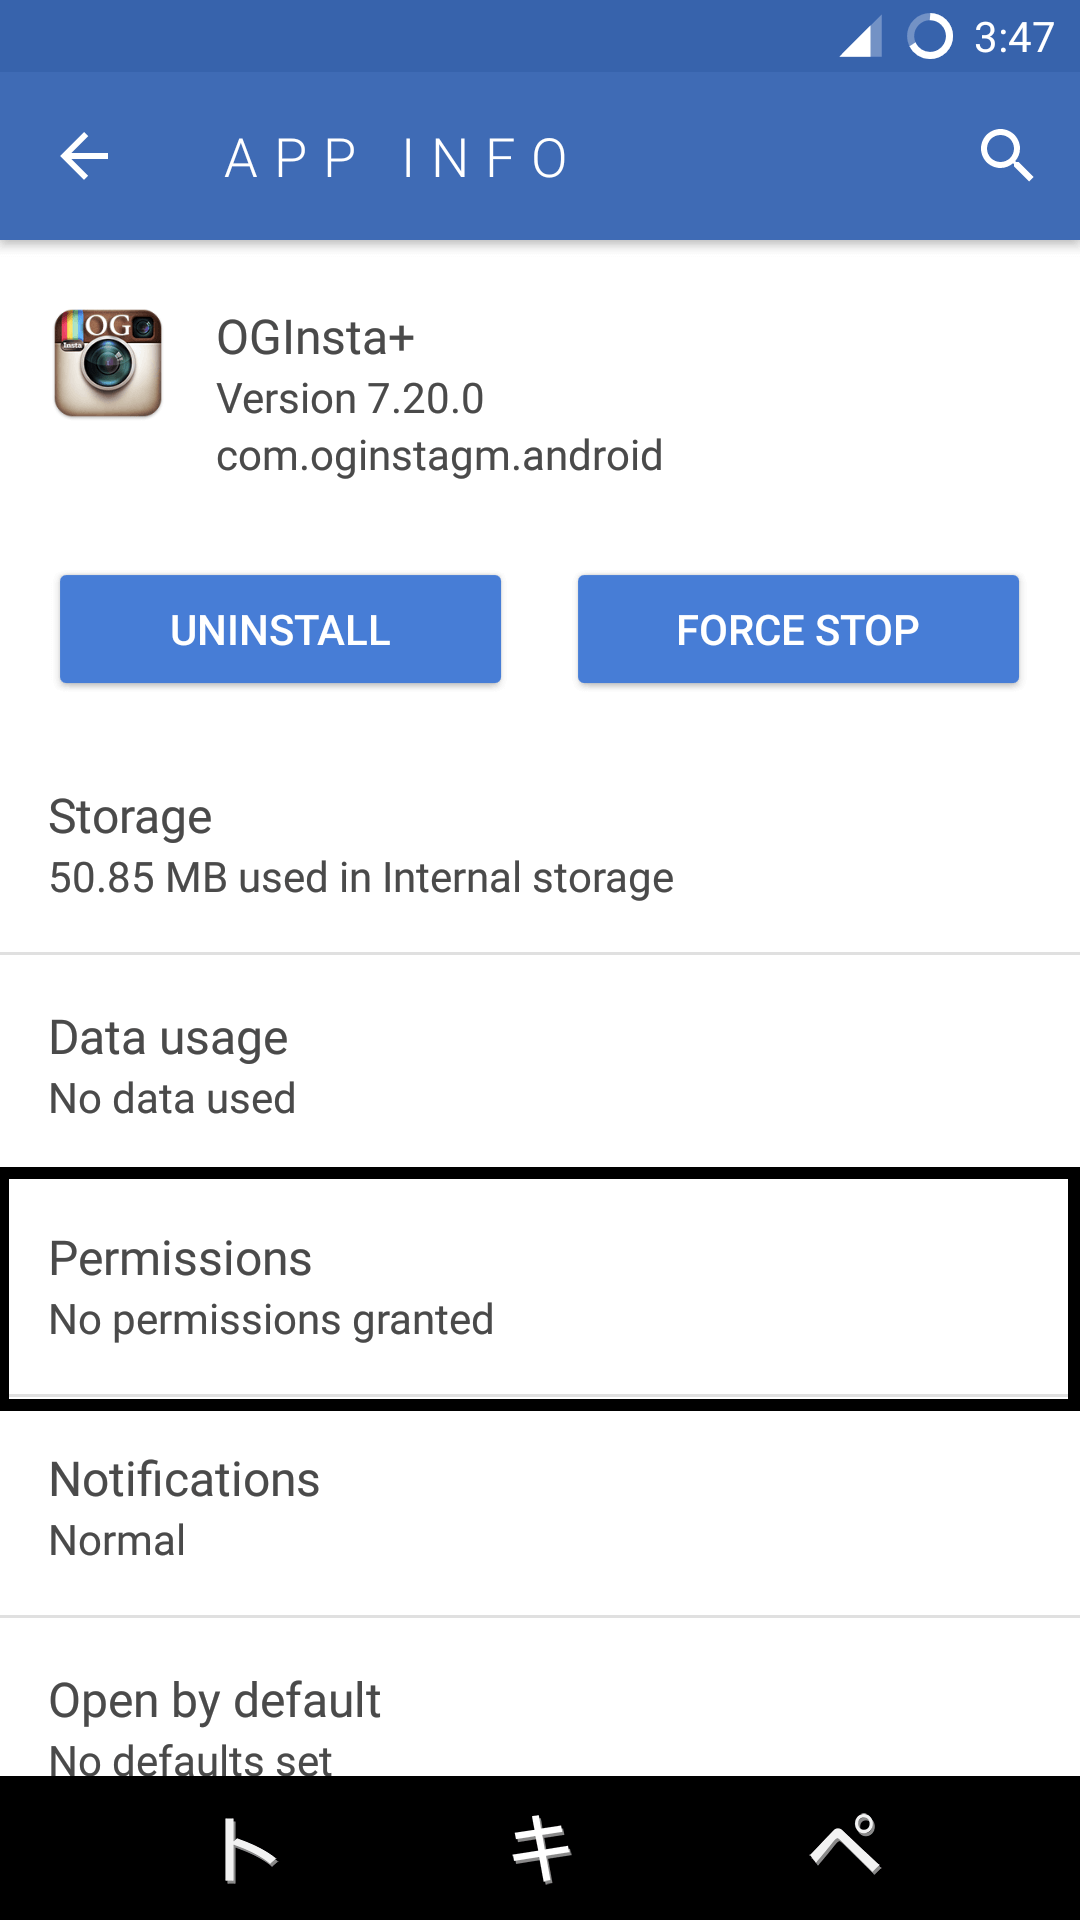Viewport: 1080px width, 1920px height.
Task: Tap the back arrow in the App Info header
Action: (84, 157)
